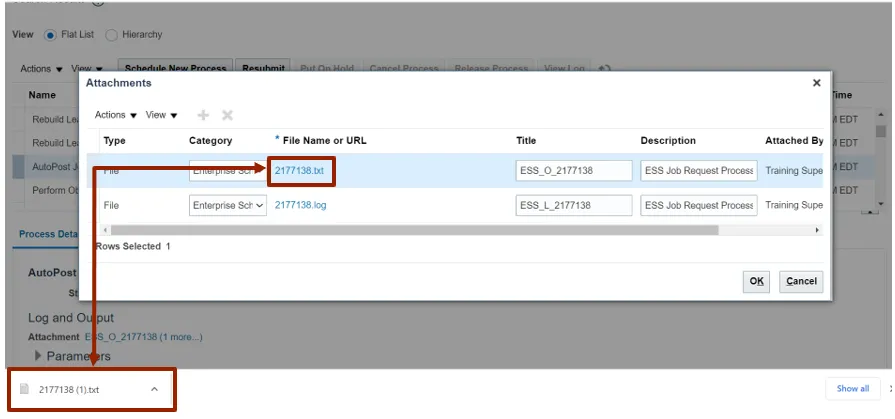
Task: Click the Description field in the 2177138.log row
Action: click(x=699, y=206)
